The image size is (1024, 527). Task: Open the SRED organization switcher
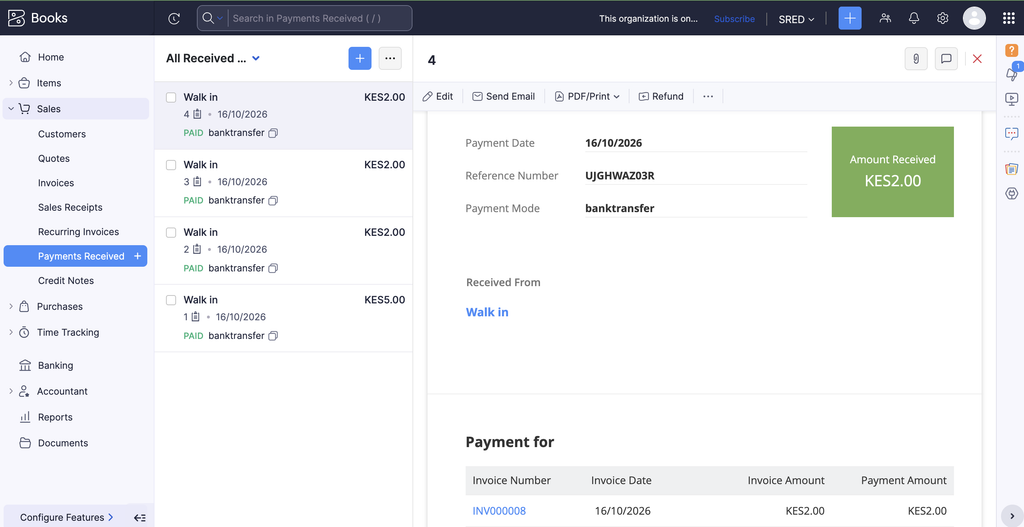pyautogui.click(x=797, y=19)
